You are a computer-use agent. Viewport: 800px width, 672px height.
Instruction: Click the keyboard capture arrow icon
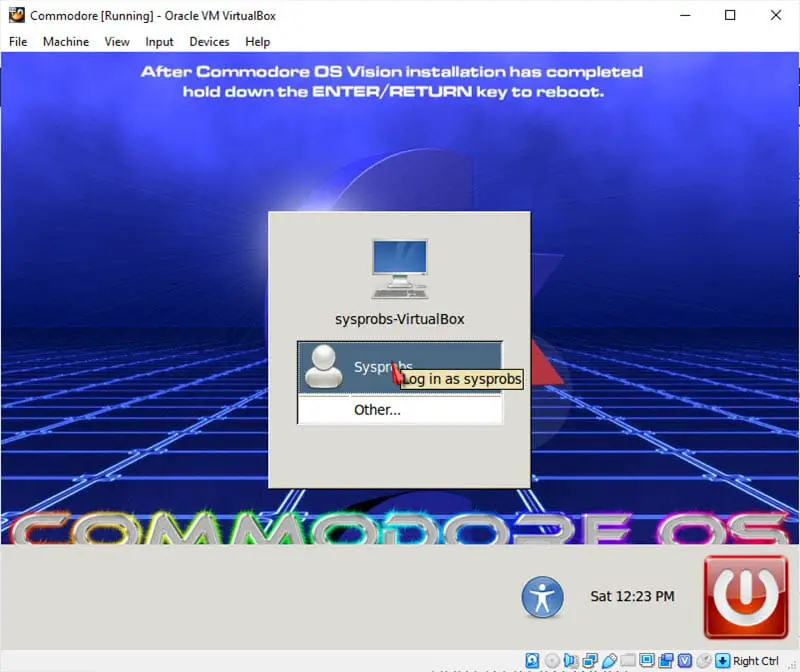[722, 661]
